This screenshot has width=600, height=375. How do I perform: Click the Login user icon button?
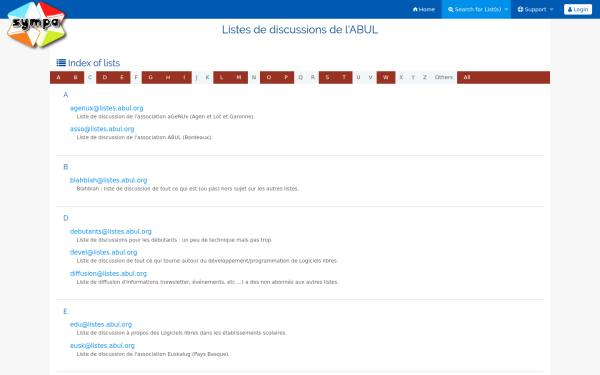(578, 9)
